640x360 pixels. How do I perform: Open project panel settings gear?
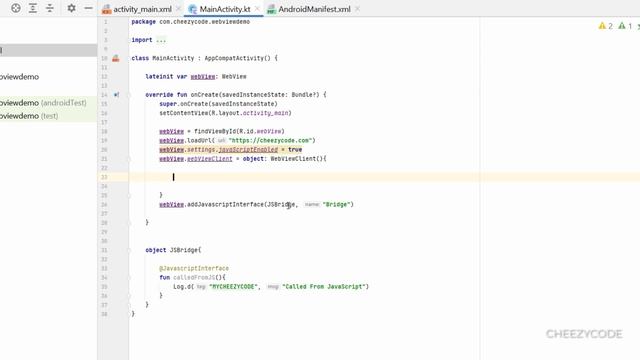tap(71, 8)
